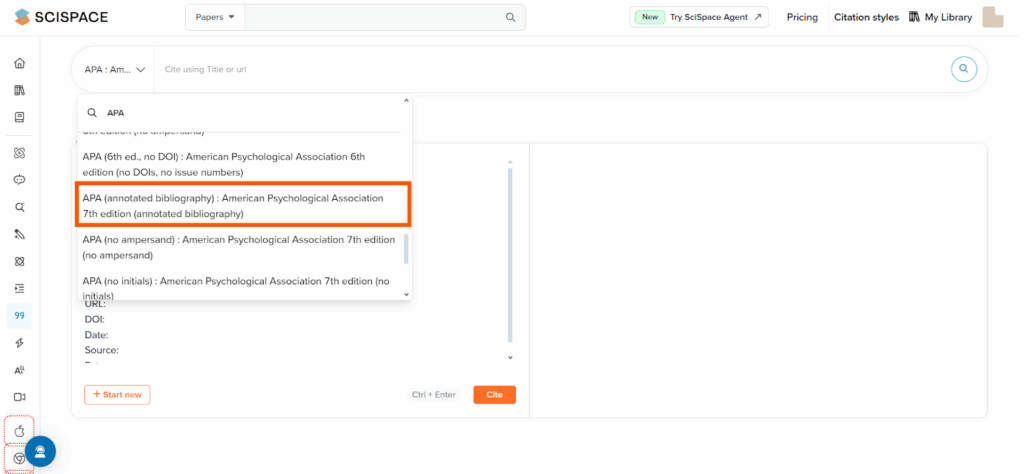Image resolution: width=1024 pixels, height=474 pixels.
Task: Click the magnifier icon in style search
Action: coord(93,113)
